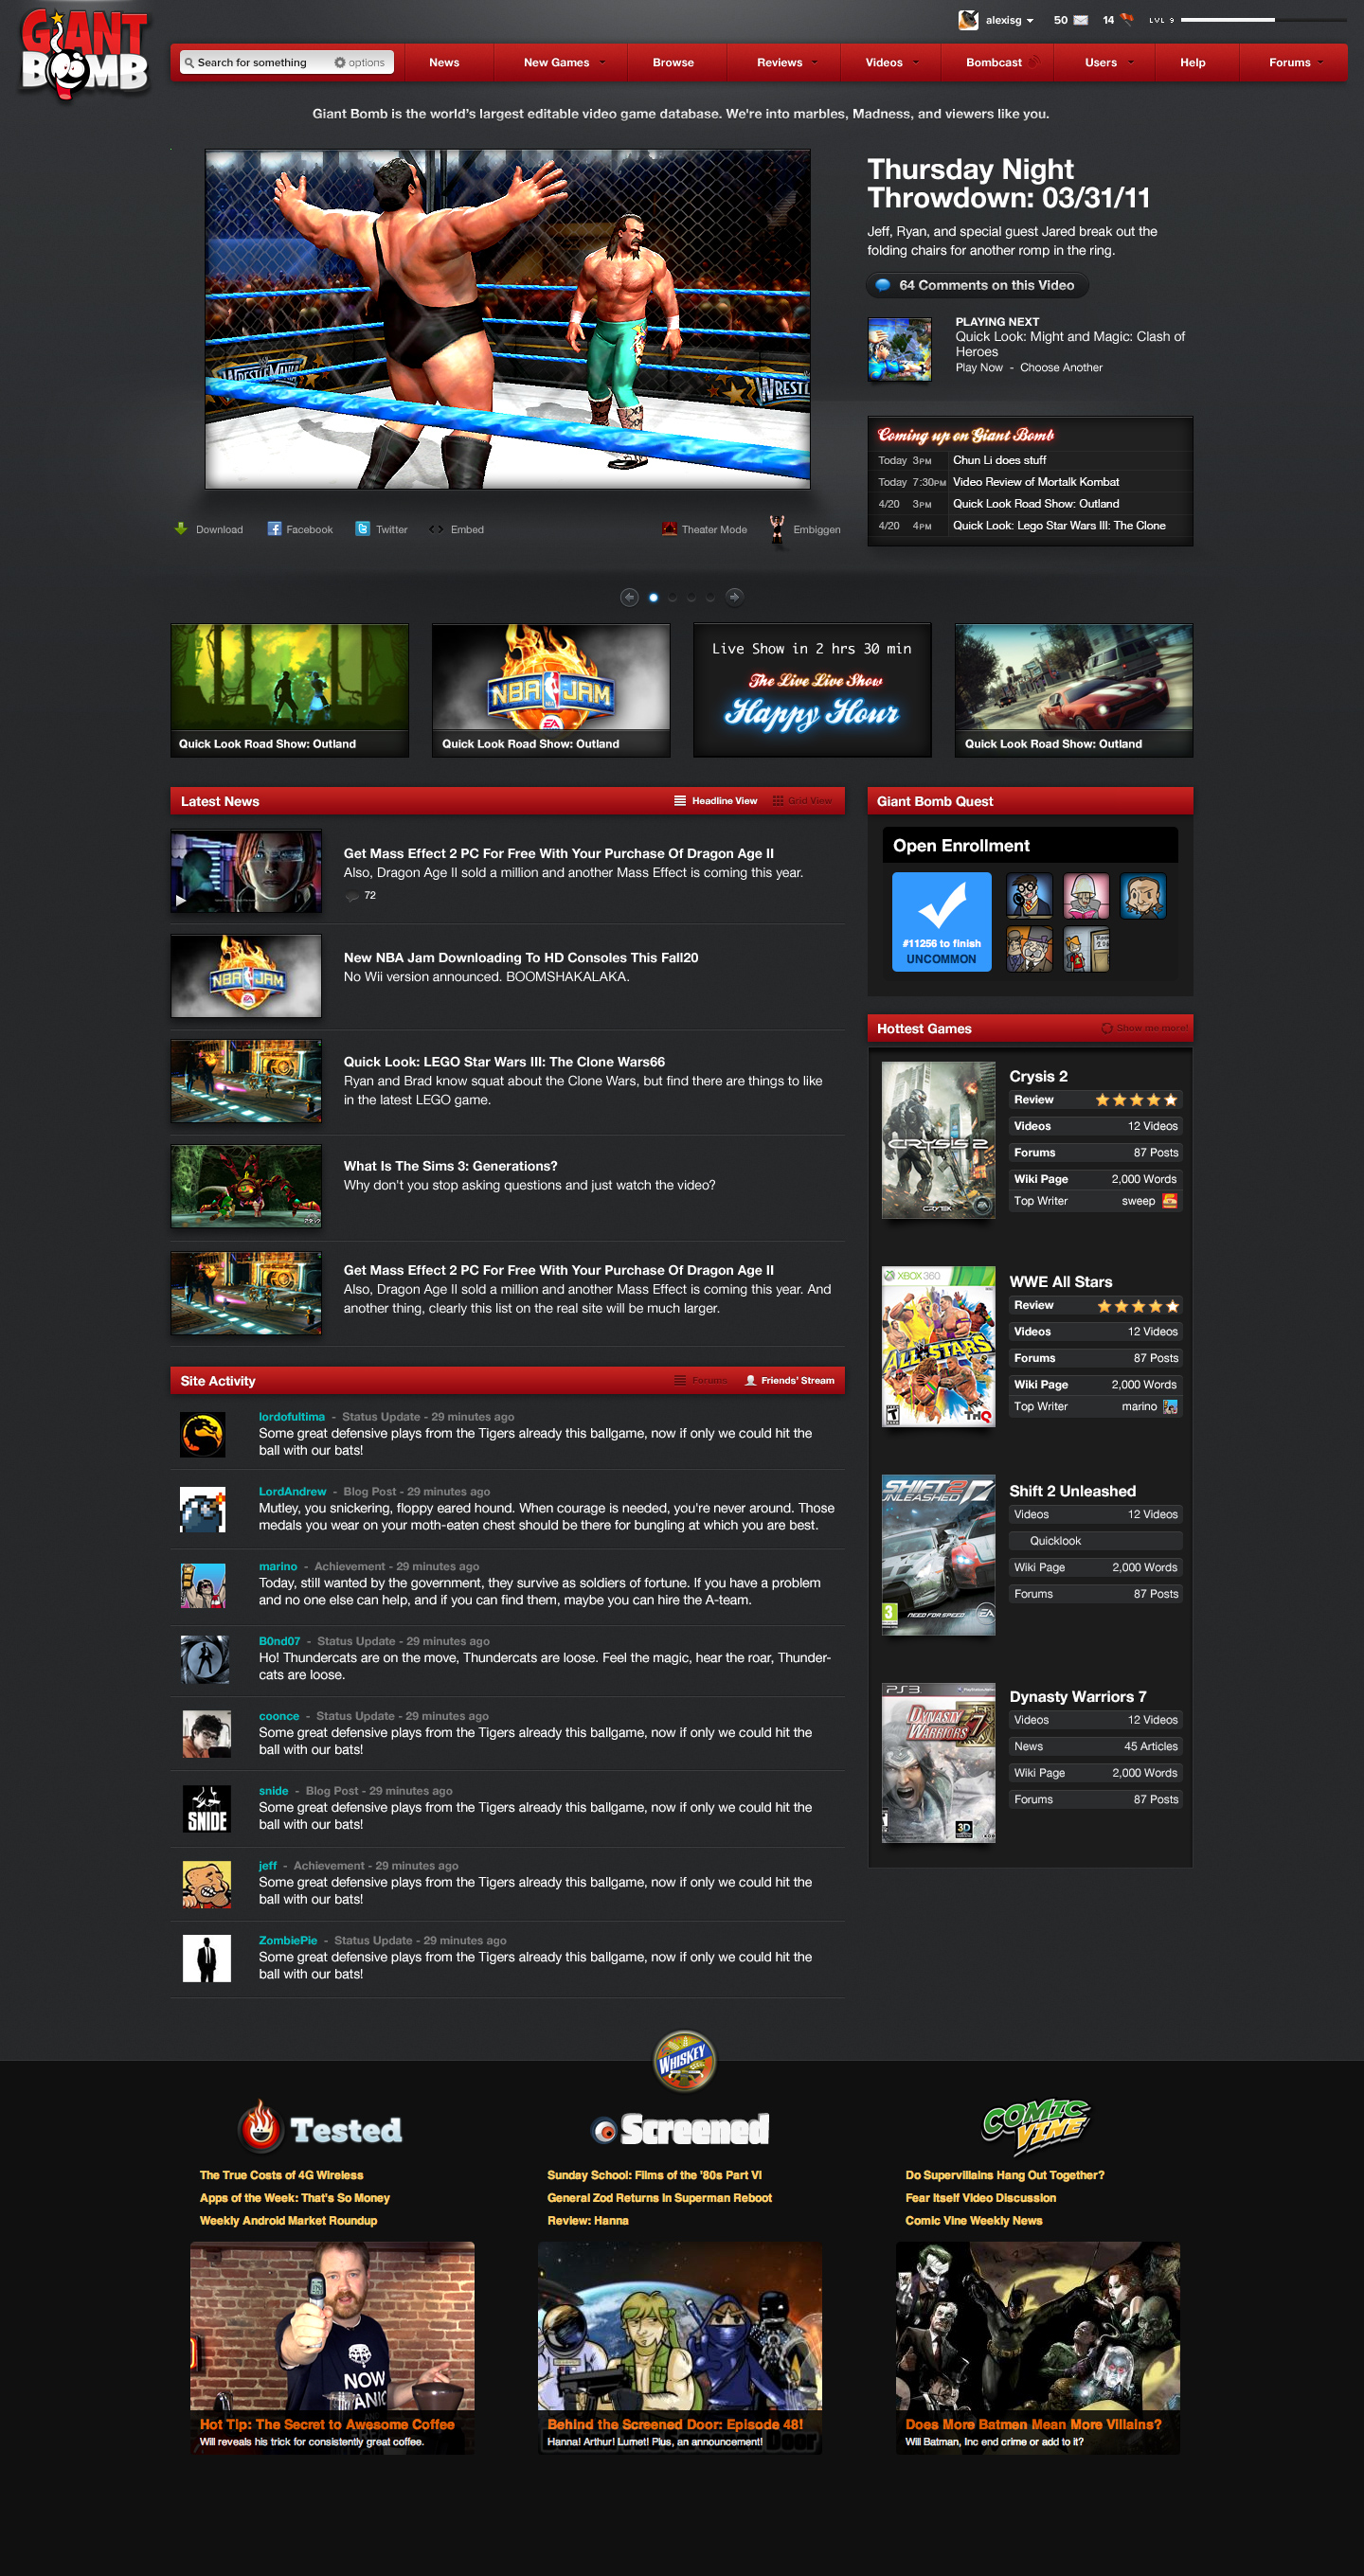Click the red flag notifications icon
The image size is (1364, 2576).
1127,19
